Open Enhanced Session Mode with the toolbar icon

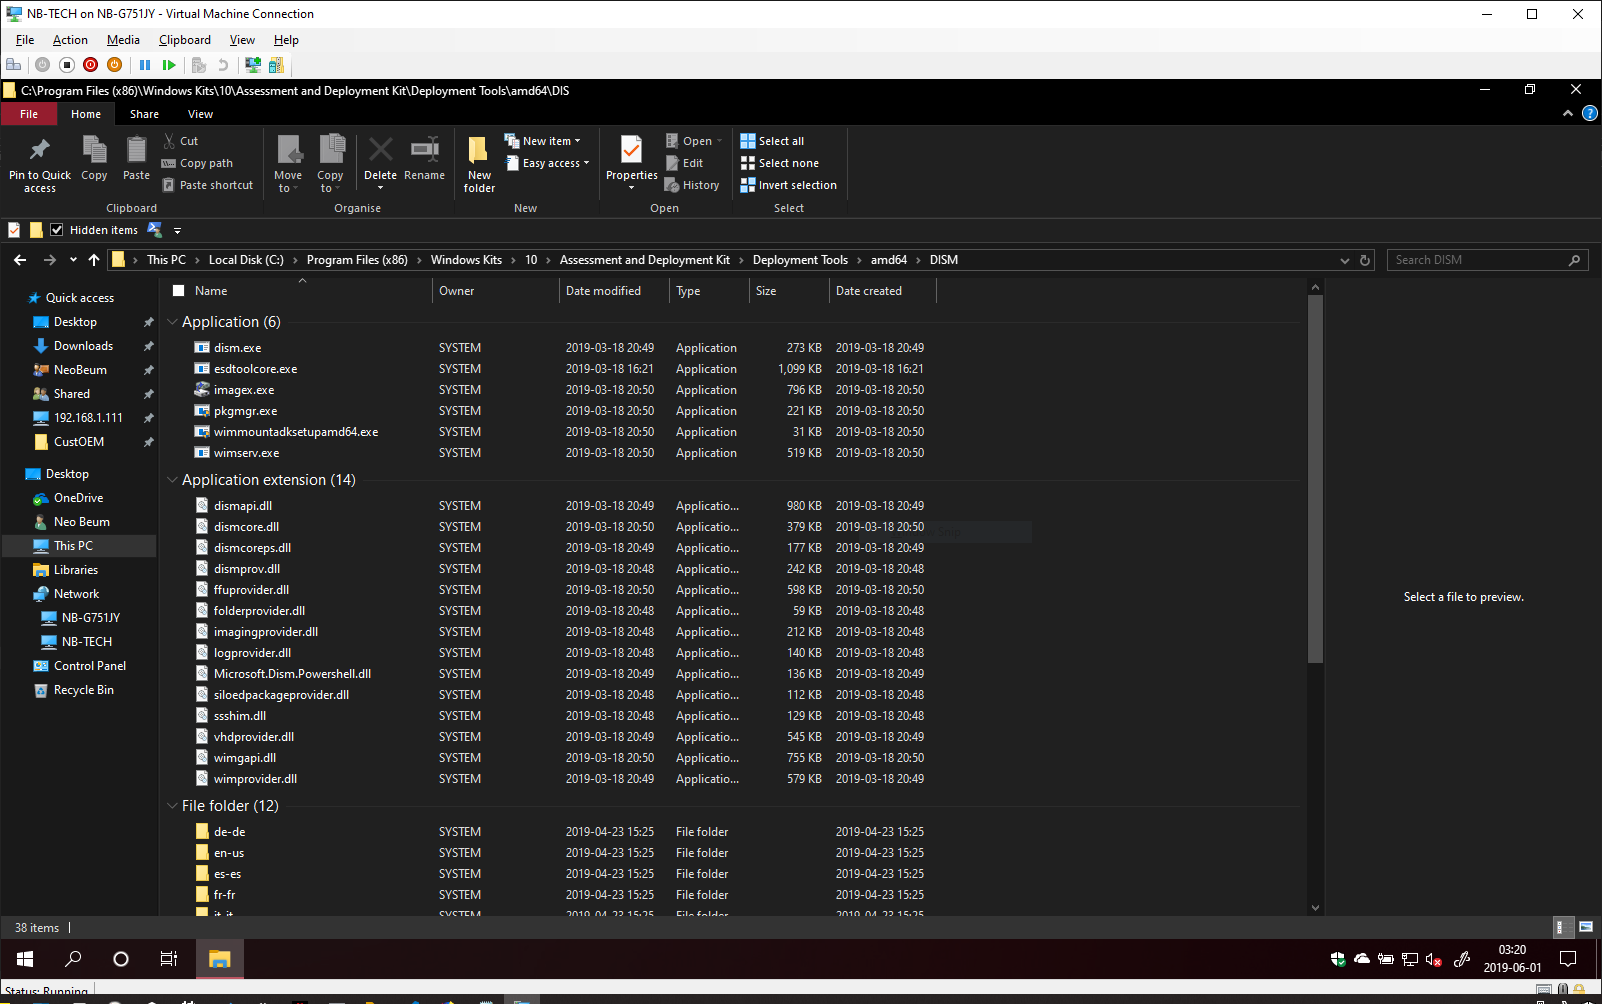point(252,64)
